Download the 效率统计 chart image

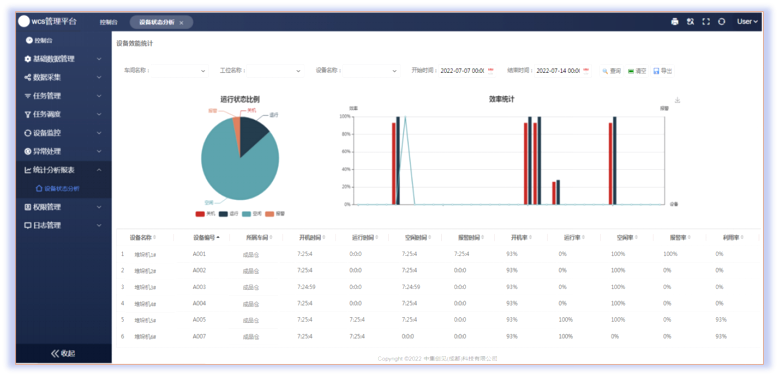click(678, 100)
